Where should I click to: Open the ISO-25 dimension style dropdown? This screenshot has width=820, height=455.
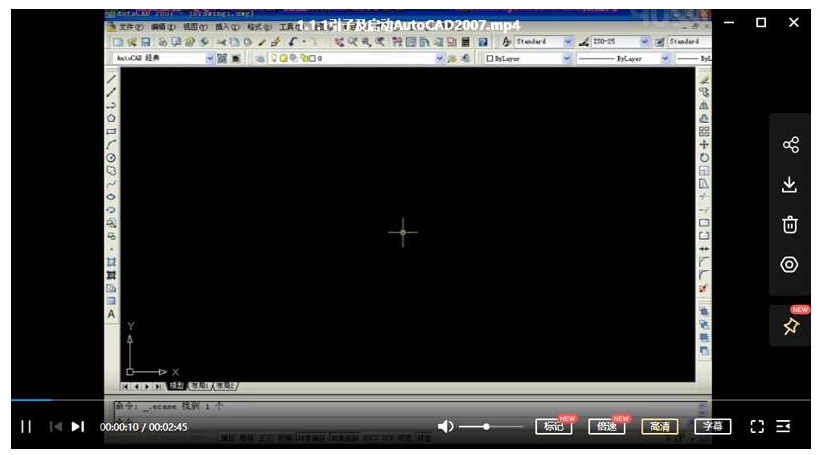tap(644, 42)
